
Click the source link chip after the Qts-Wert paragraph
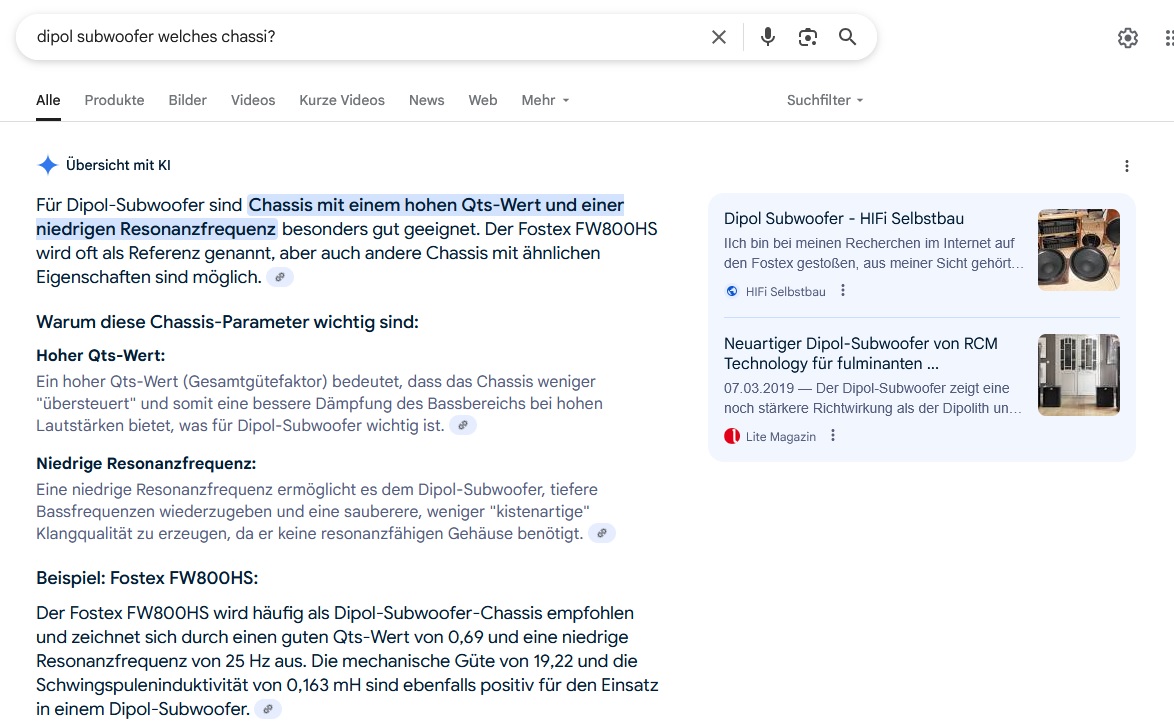tap(463, 425)
